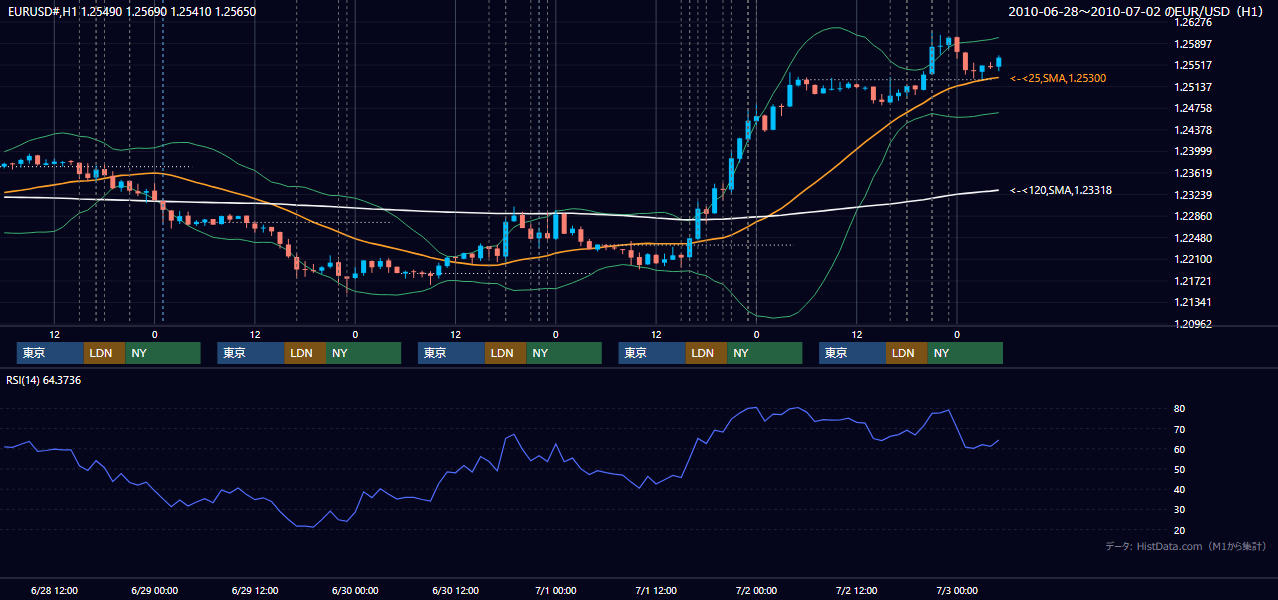Select the 25 SMA 1.25300 label

1058,78
